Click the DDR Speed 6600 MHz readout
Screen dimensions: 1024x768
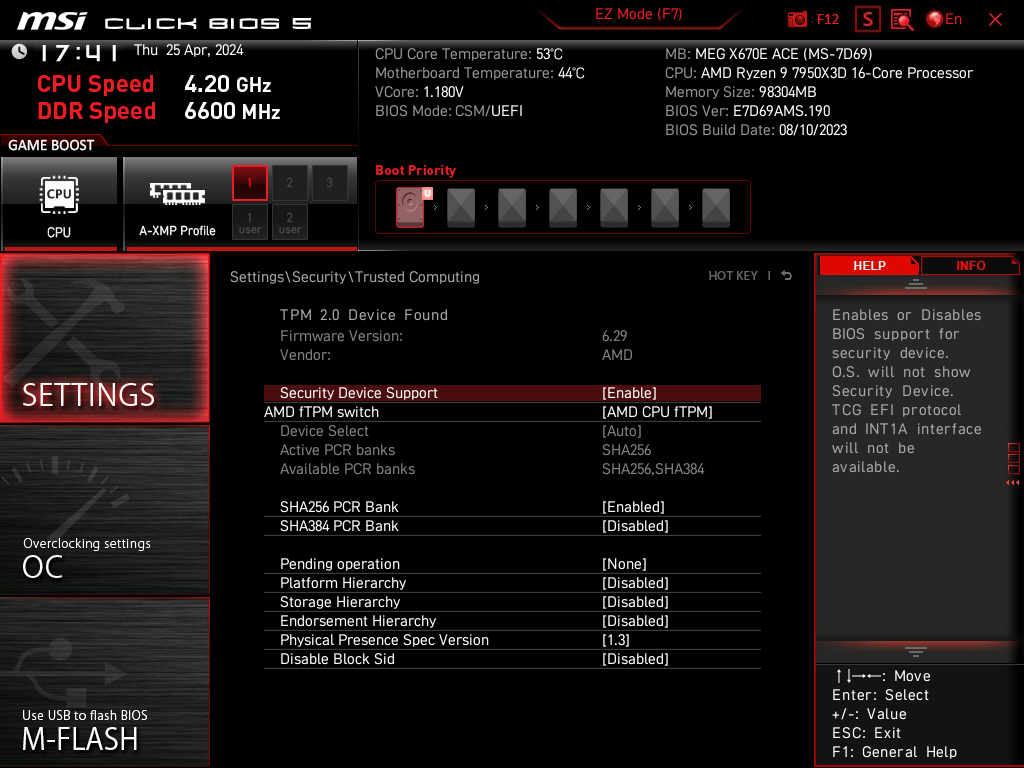coord(159,111)
